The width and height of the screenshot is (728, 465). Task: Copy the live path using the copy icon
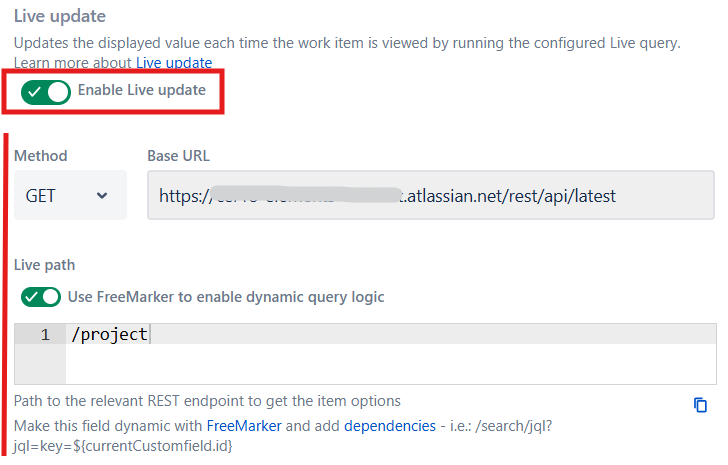pyautogui.click(x=700, y=405)
